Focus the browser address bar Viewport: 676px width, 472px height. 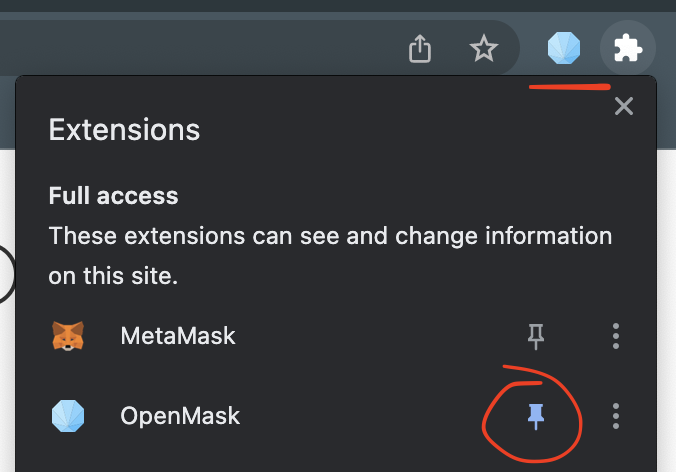(200, 48)
